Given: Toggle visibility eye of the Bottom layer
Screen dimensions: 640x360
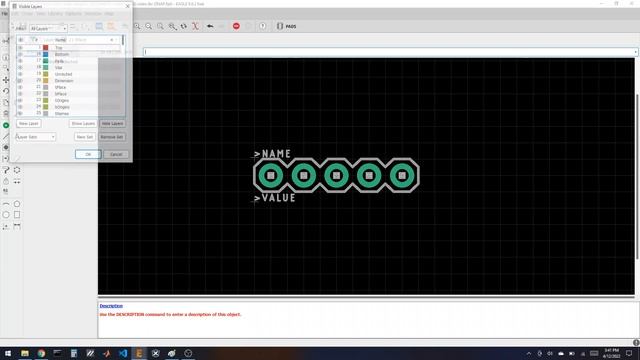Looking at the screenshot, I should [20, 54].
